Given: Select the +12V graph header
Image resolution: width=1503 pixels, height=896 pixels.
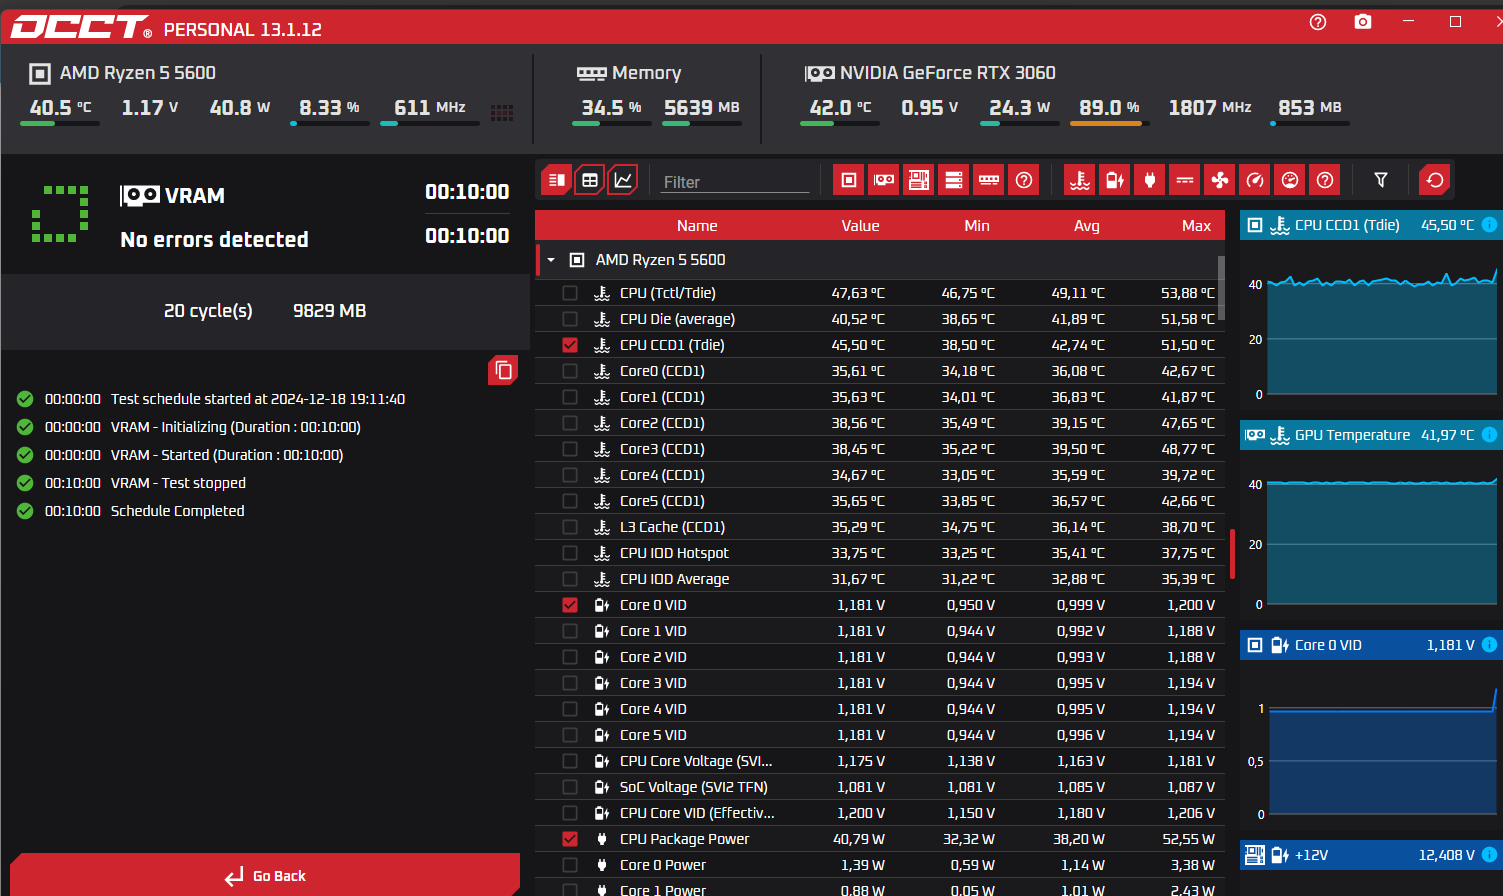Looking at the screenshot, I should click(x=1371, y=855).
